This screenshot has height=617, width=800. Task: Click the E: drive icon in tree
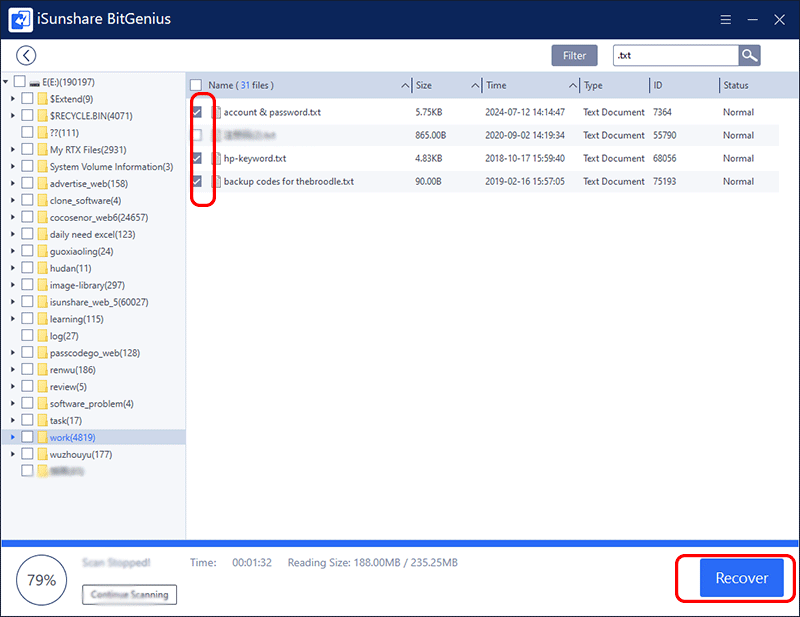(x=35, y=81)
